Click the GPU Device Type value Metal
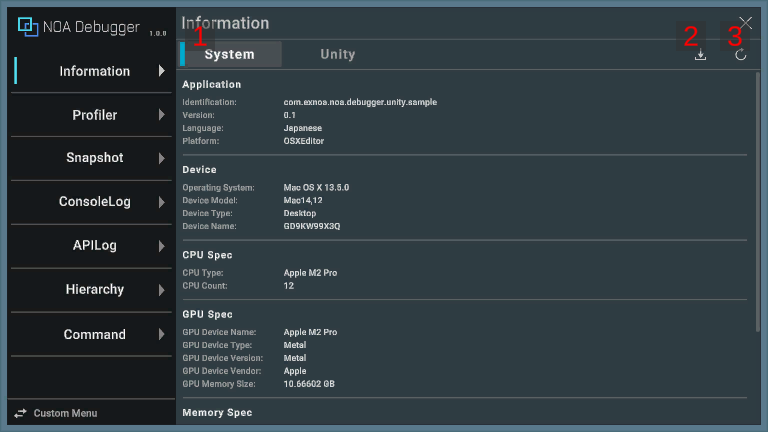This screenshot has width=768, height=432. pyautogui.click(x=295, y=345)
